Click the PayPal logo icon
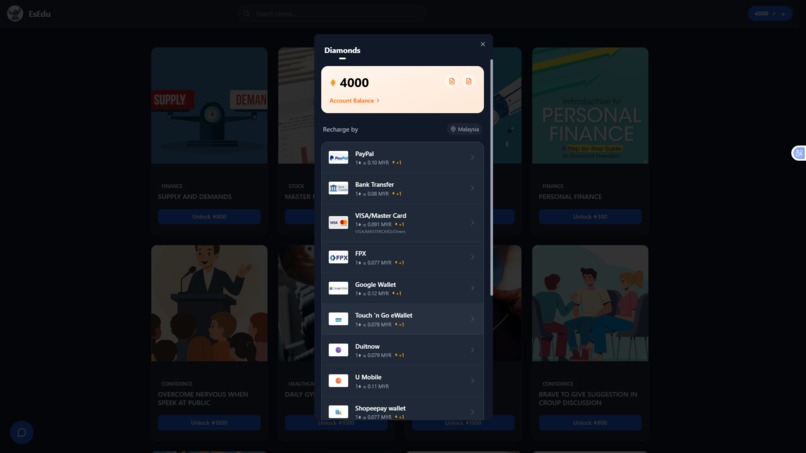Image resolution: width=806 pixels, height=453 pixels. coord(338,157)
